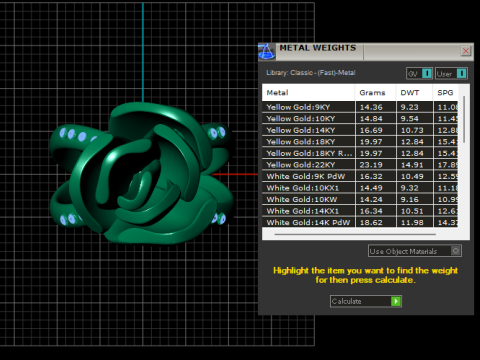The height and width of the screenshot is (360, 480).
Task: Select the White Gold:14KX1 row
Action: coord(360,211)
